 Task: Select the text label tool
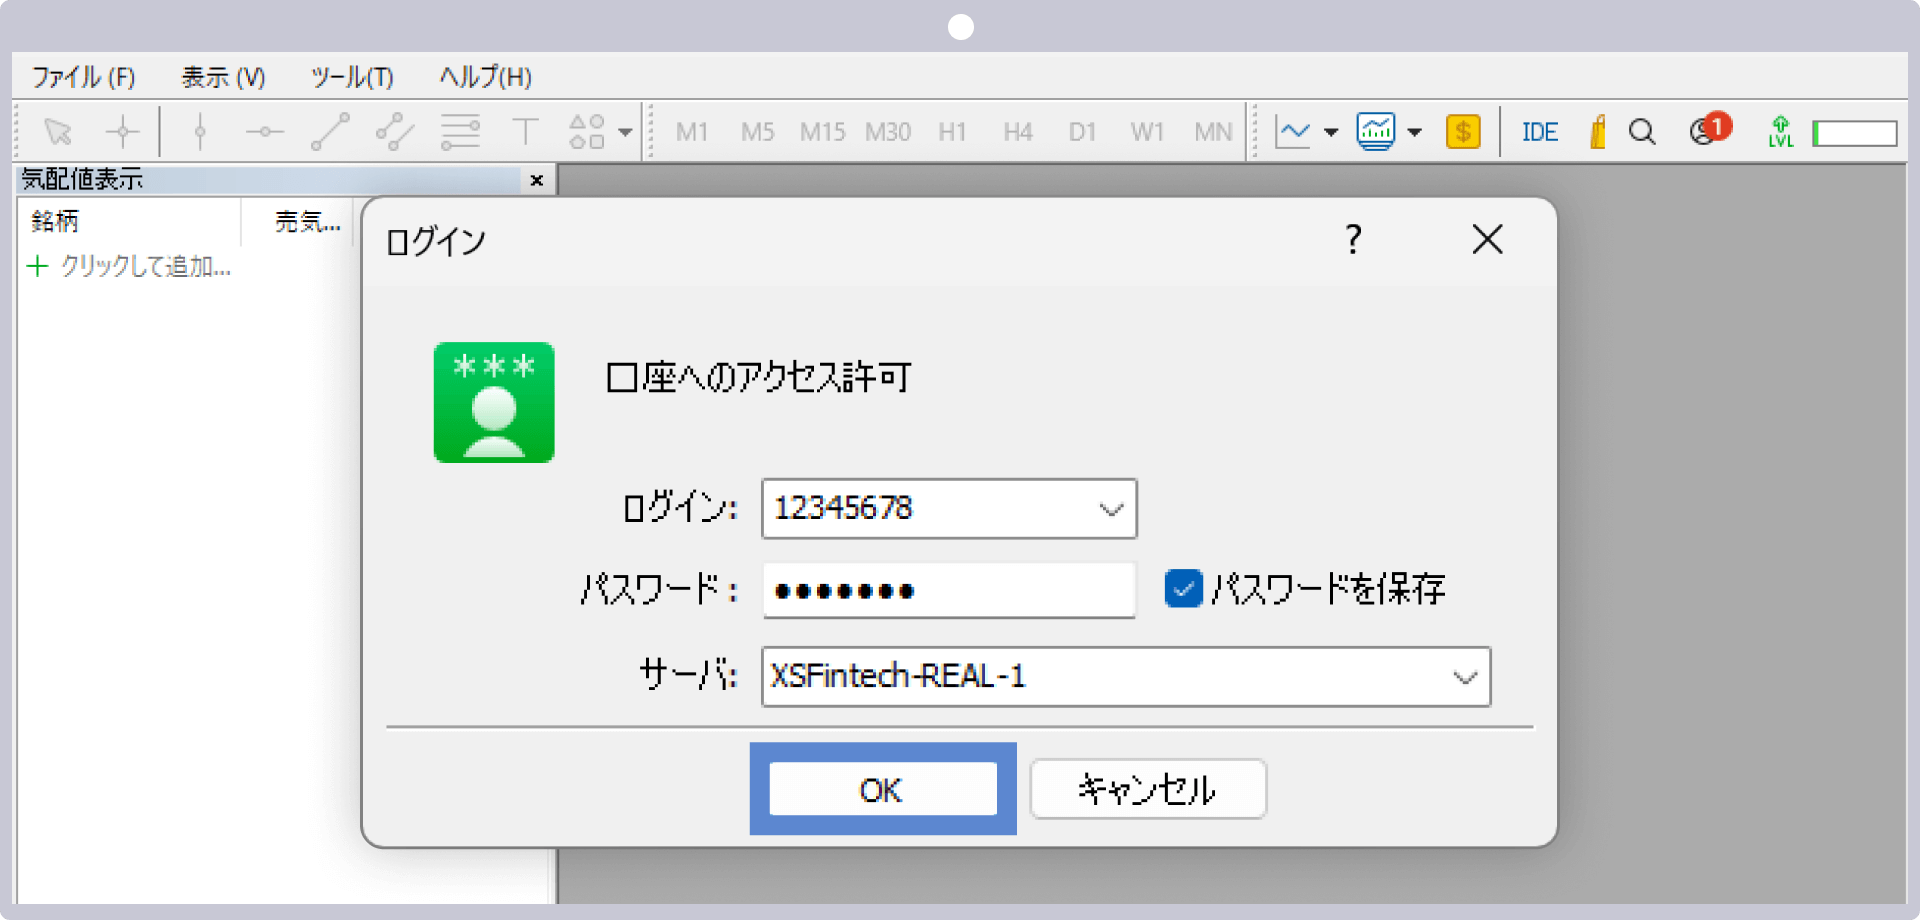click(525, 131)
